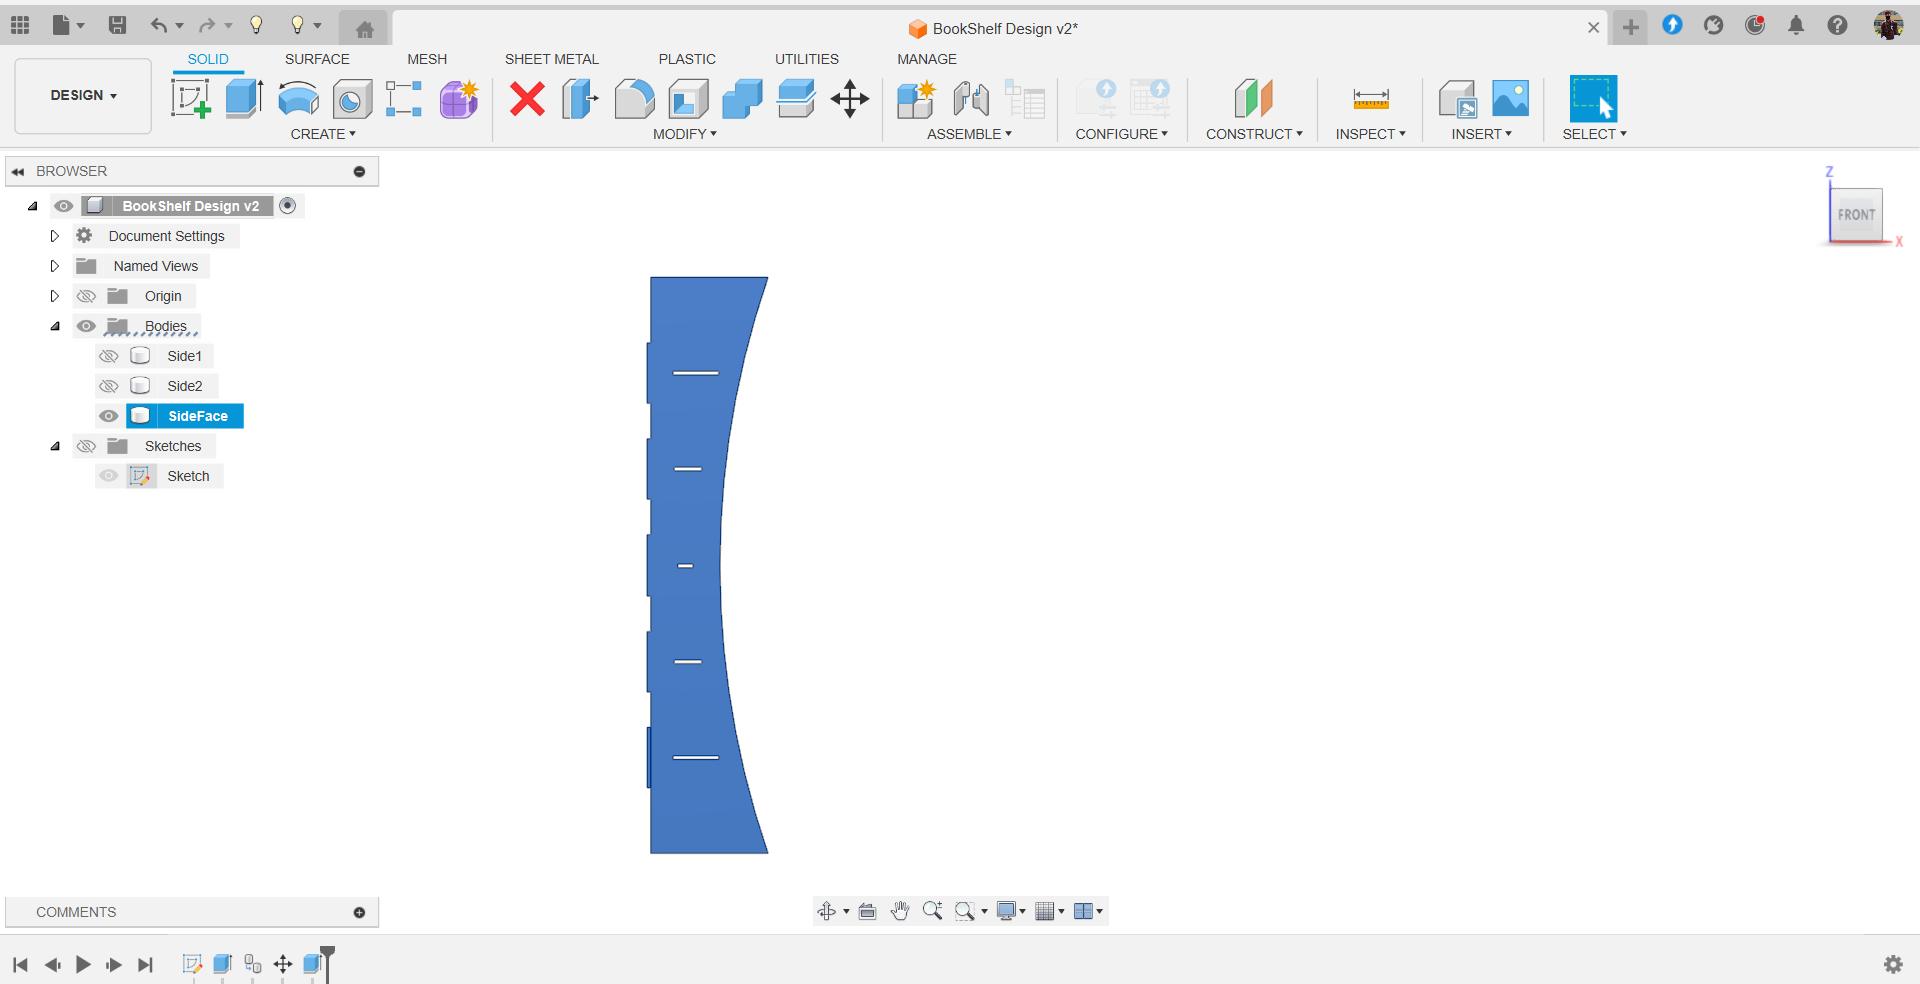The width and height of the screenshot is (1920, 984).
Task: Select the Create Sketch tool
Action: [x=190, y=99]
